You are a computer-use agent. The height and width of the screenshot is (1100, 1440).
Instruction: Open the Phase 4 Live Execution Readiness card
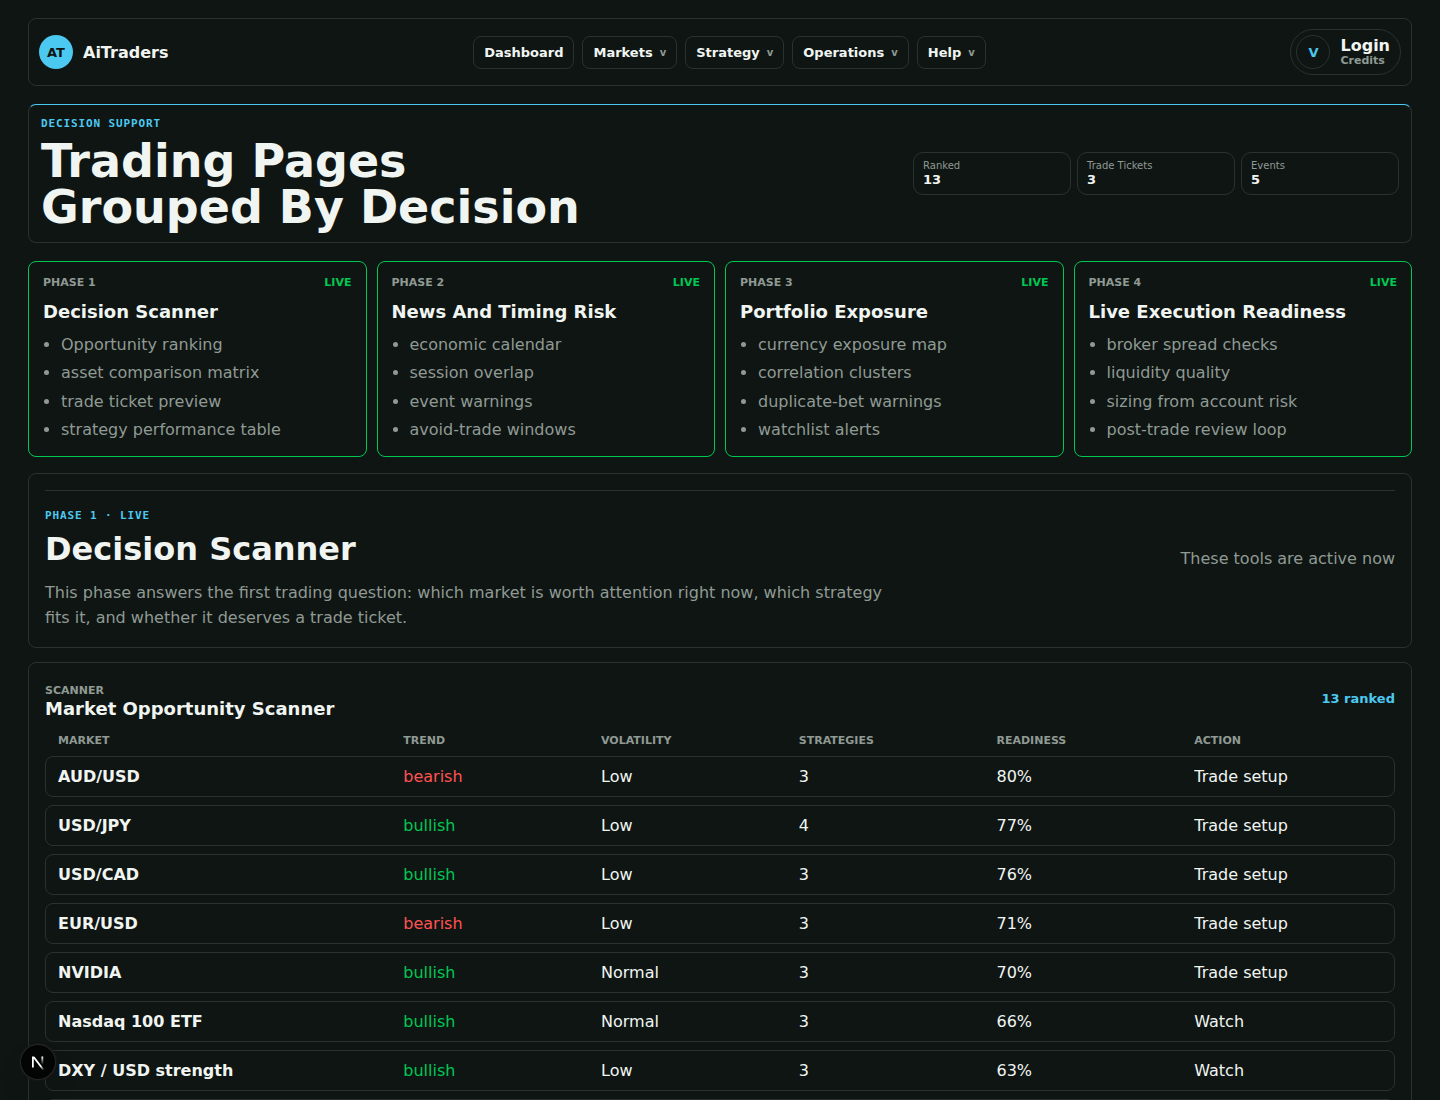point(1243,359)
